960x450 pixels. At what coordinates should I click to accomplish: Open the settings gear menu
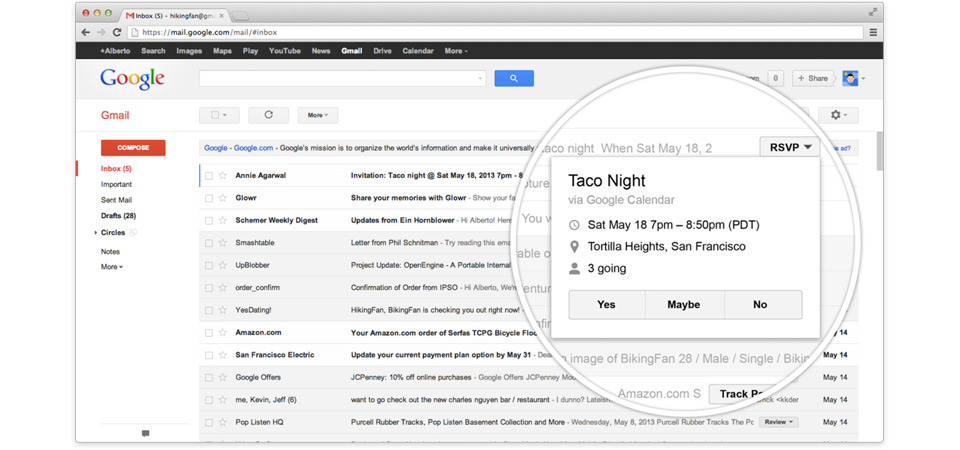[x=838, y=115]
